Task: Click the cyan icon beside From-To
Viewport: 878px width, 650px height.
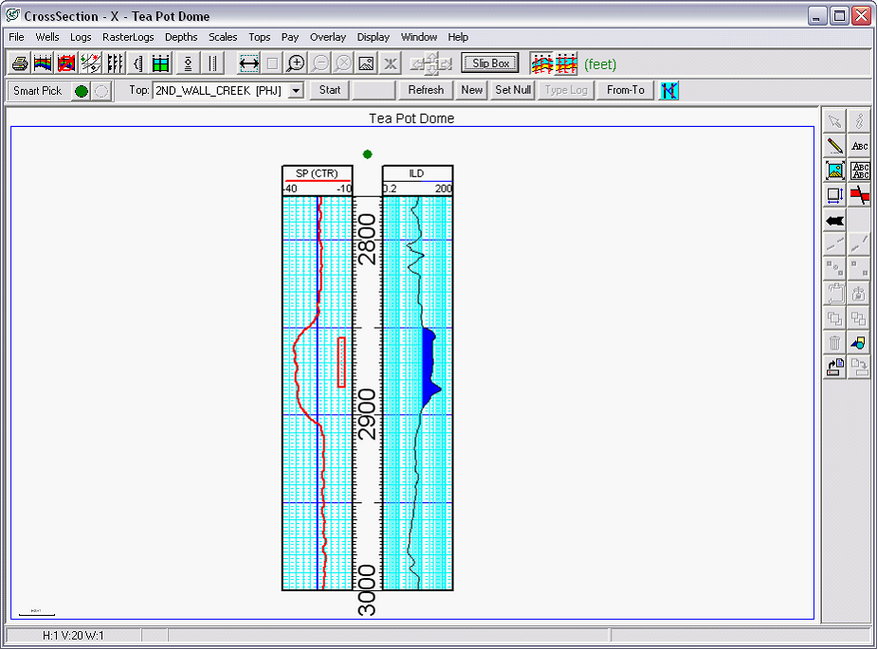Action: (x=669, y=90)
